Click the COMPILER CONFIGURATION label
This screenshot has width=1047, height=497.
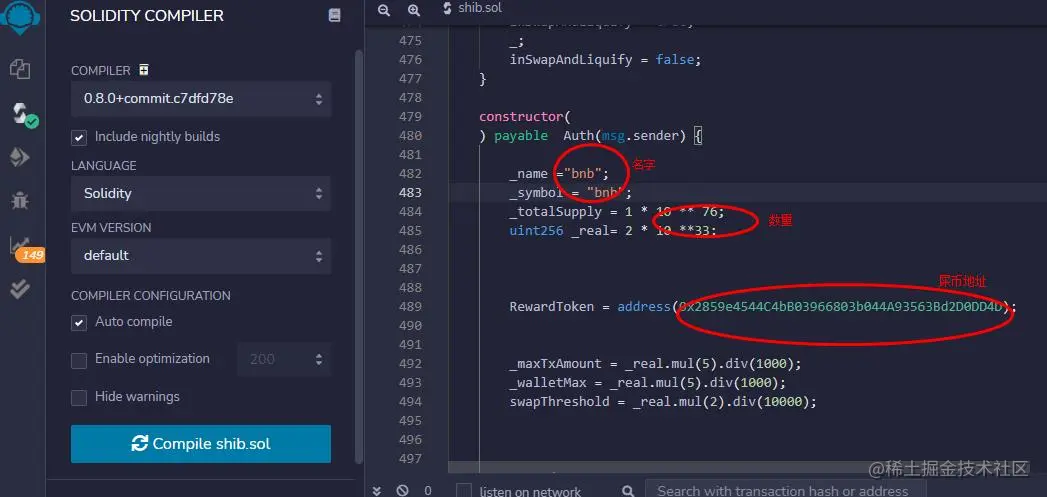[151, 295]
